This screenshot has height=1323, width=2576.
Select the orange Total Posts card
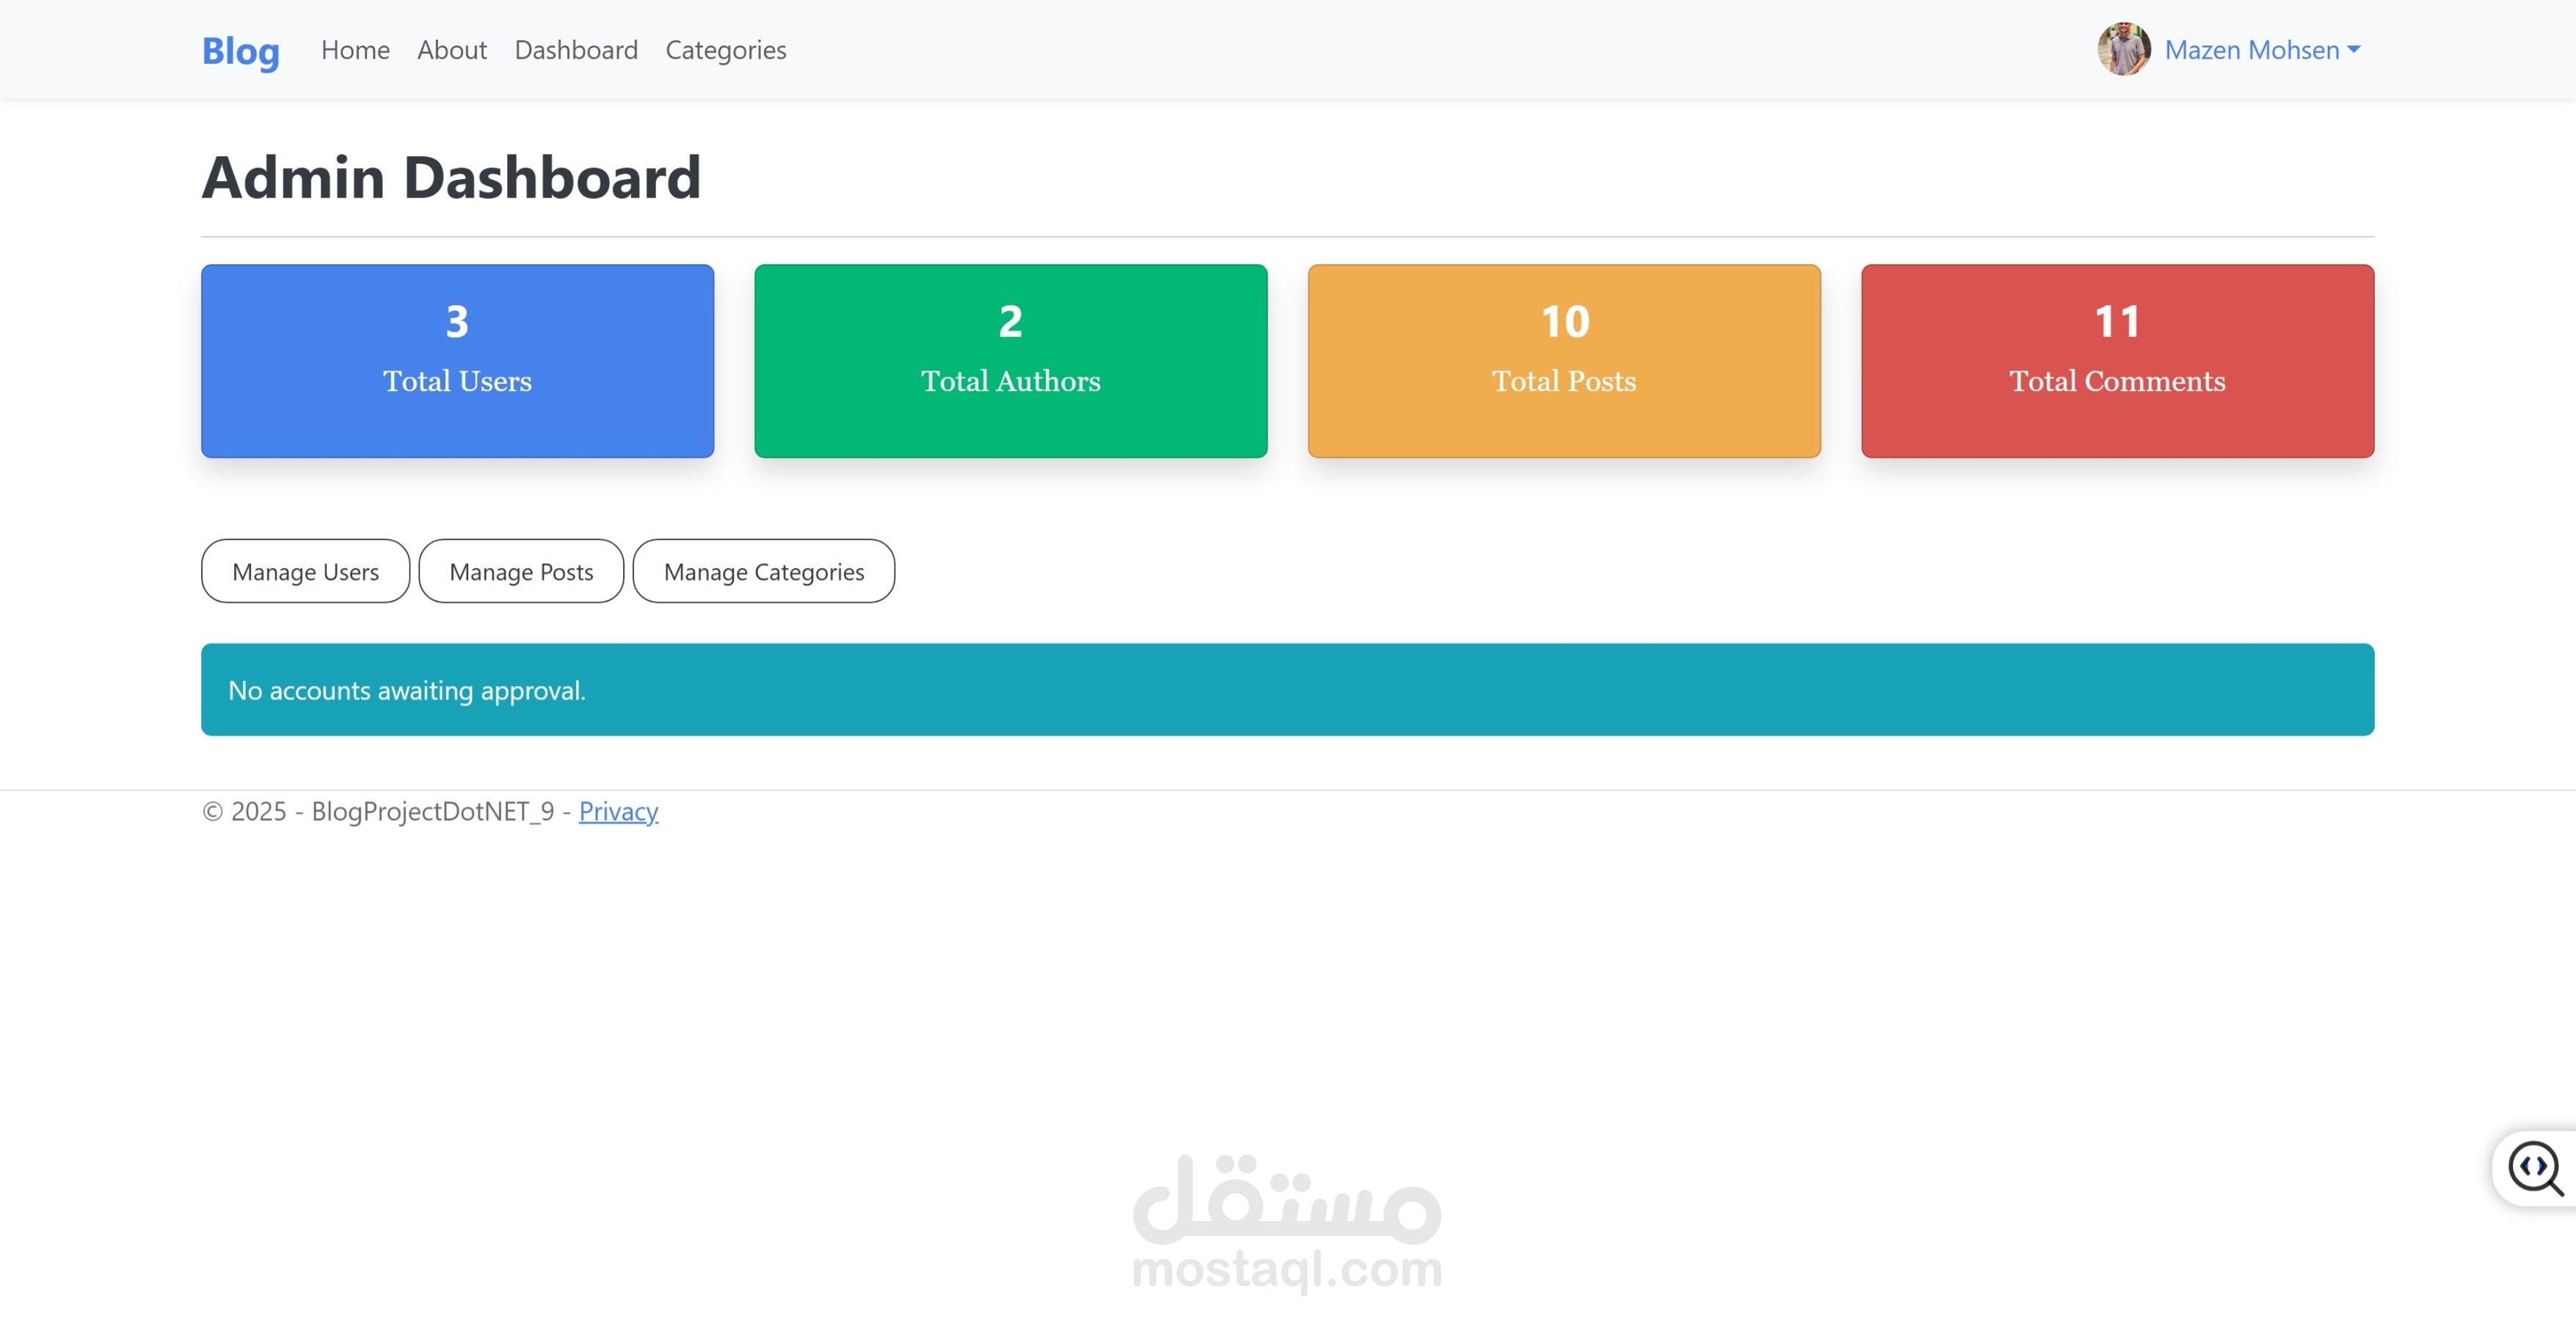(1564, 361)
